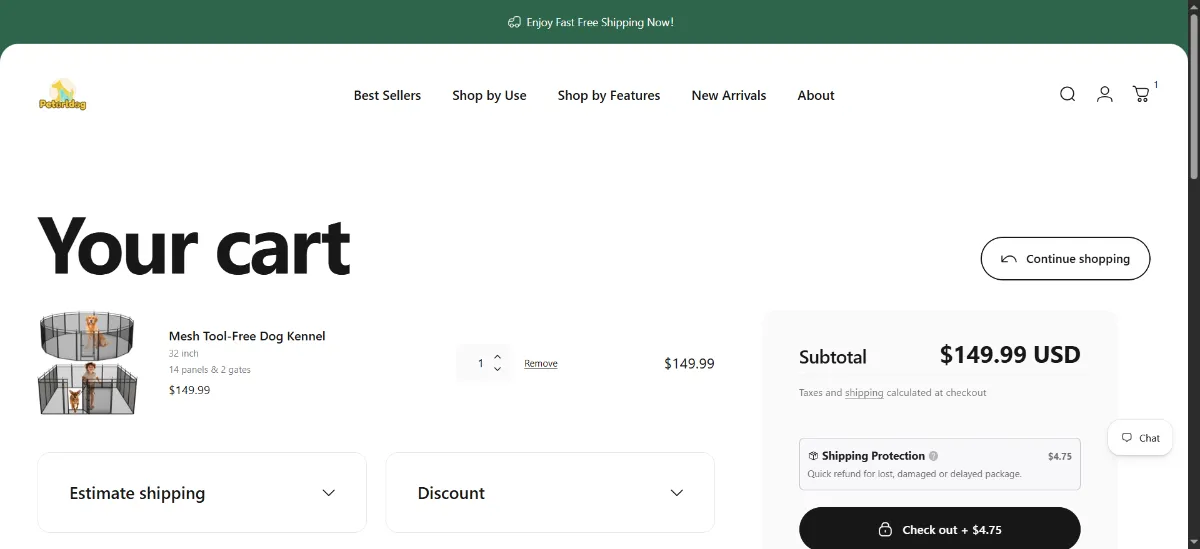Toggle the Shipping Protection option
Viewport: 1200px width, 549px height.
click(940, 464)
